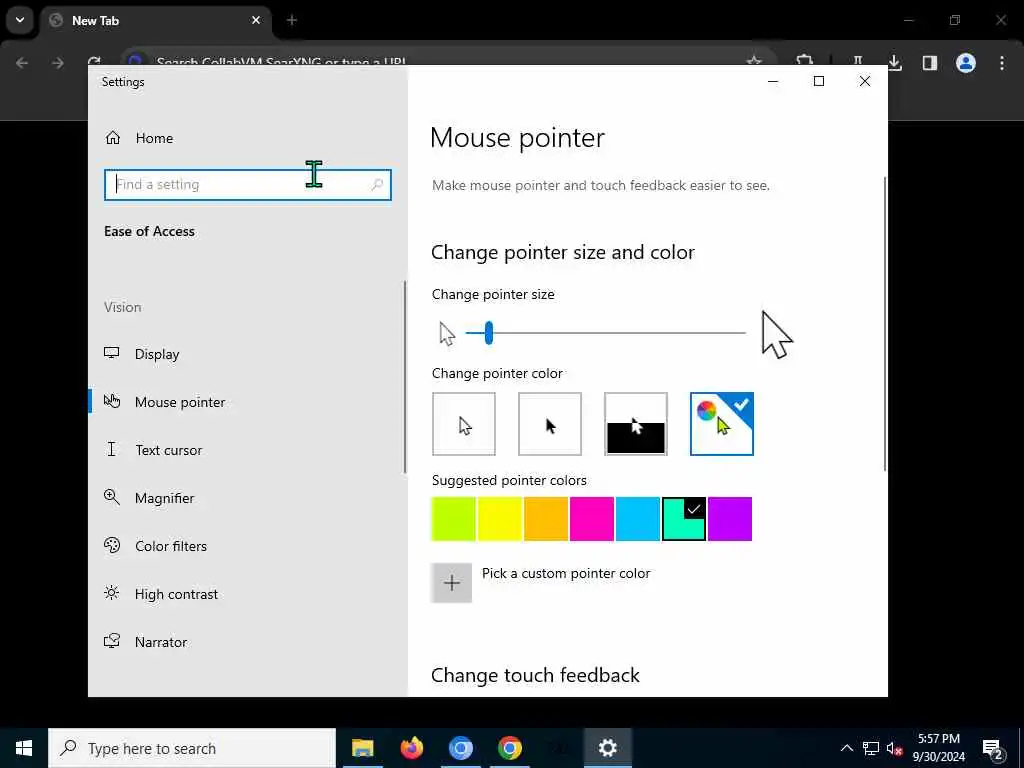Click the sidebar scrollbar in Settings
Screen dimensions: 1024x768
405,377
